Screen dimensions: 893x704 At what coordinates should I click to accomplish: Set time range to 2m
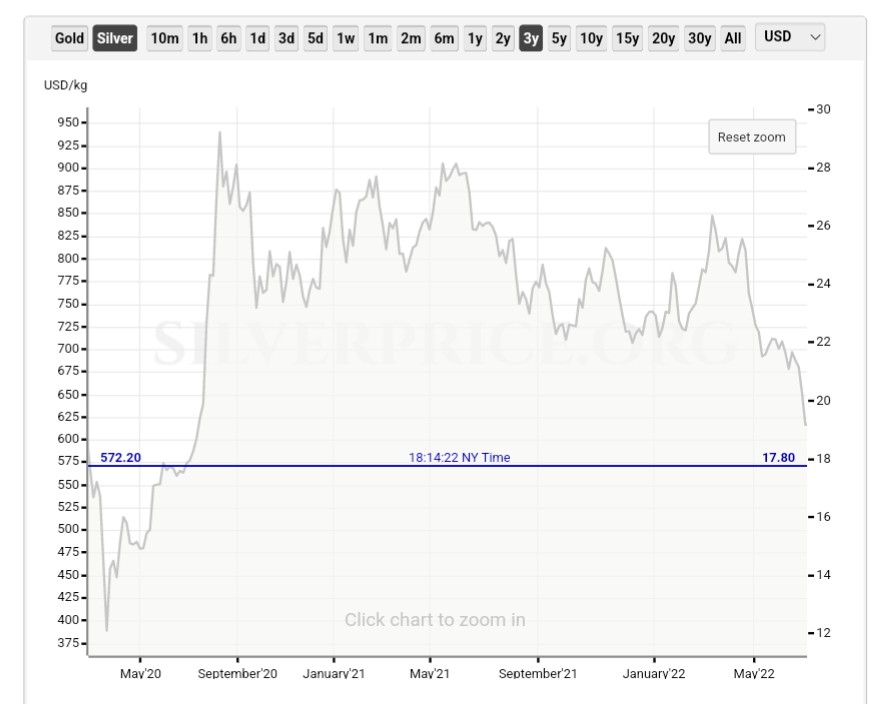point(411,38)
